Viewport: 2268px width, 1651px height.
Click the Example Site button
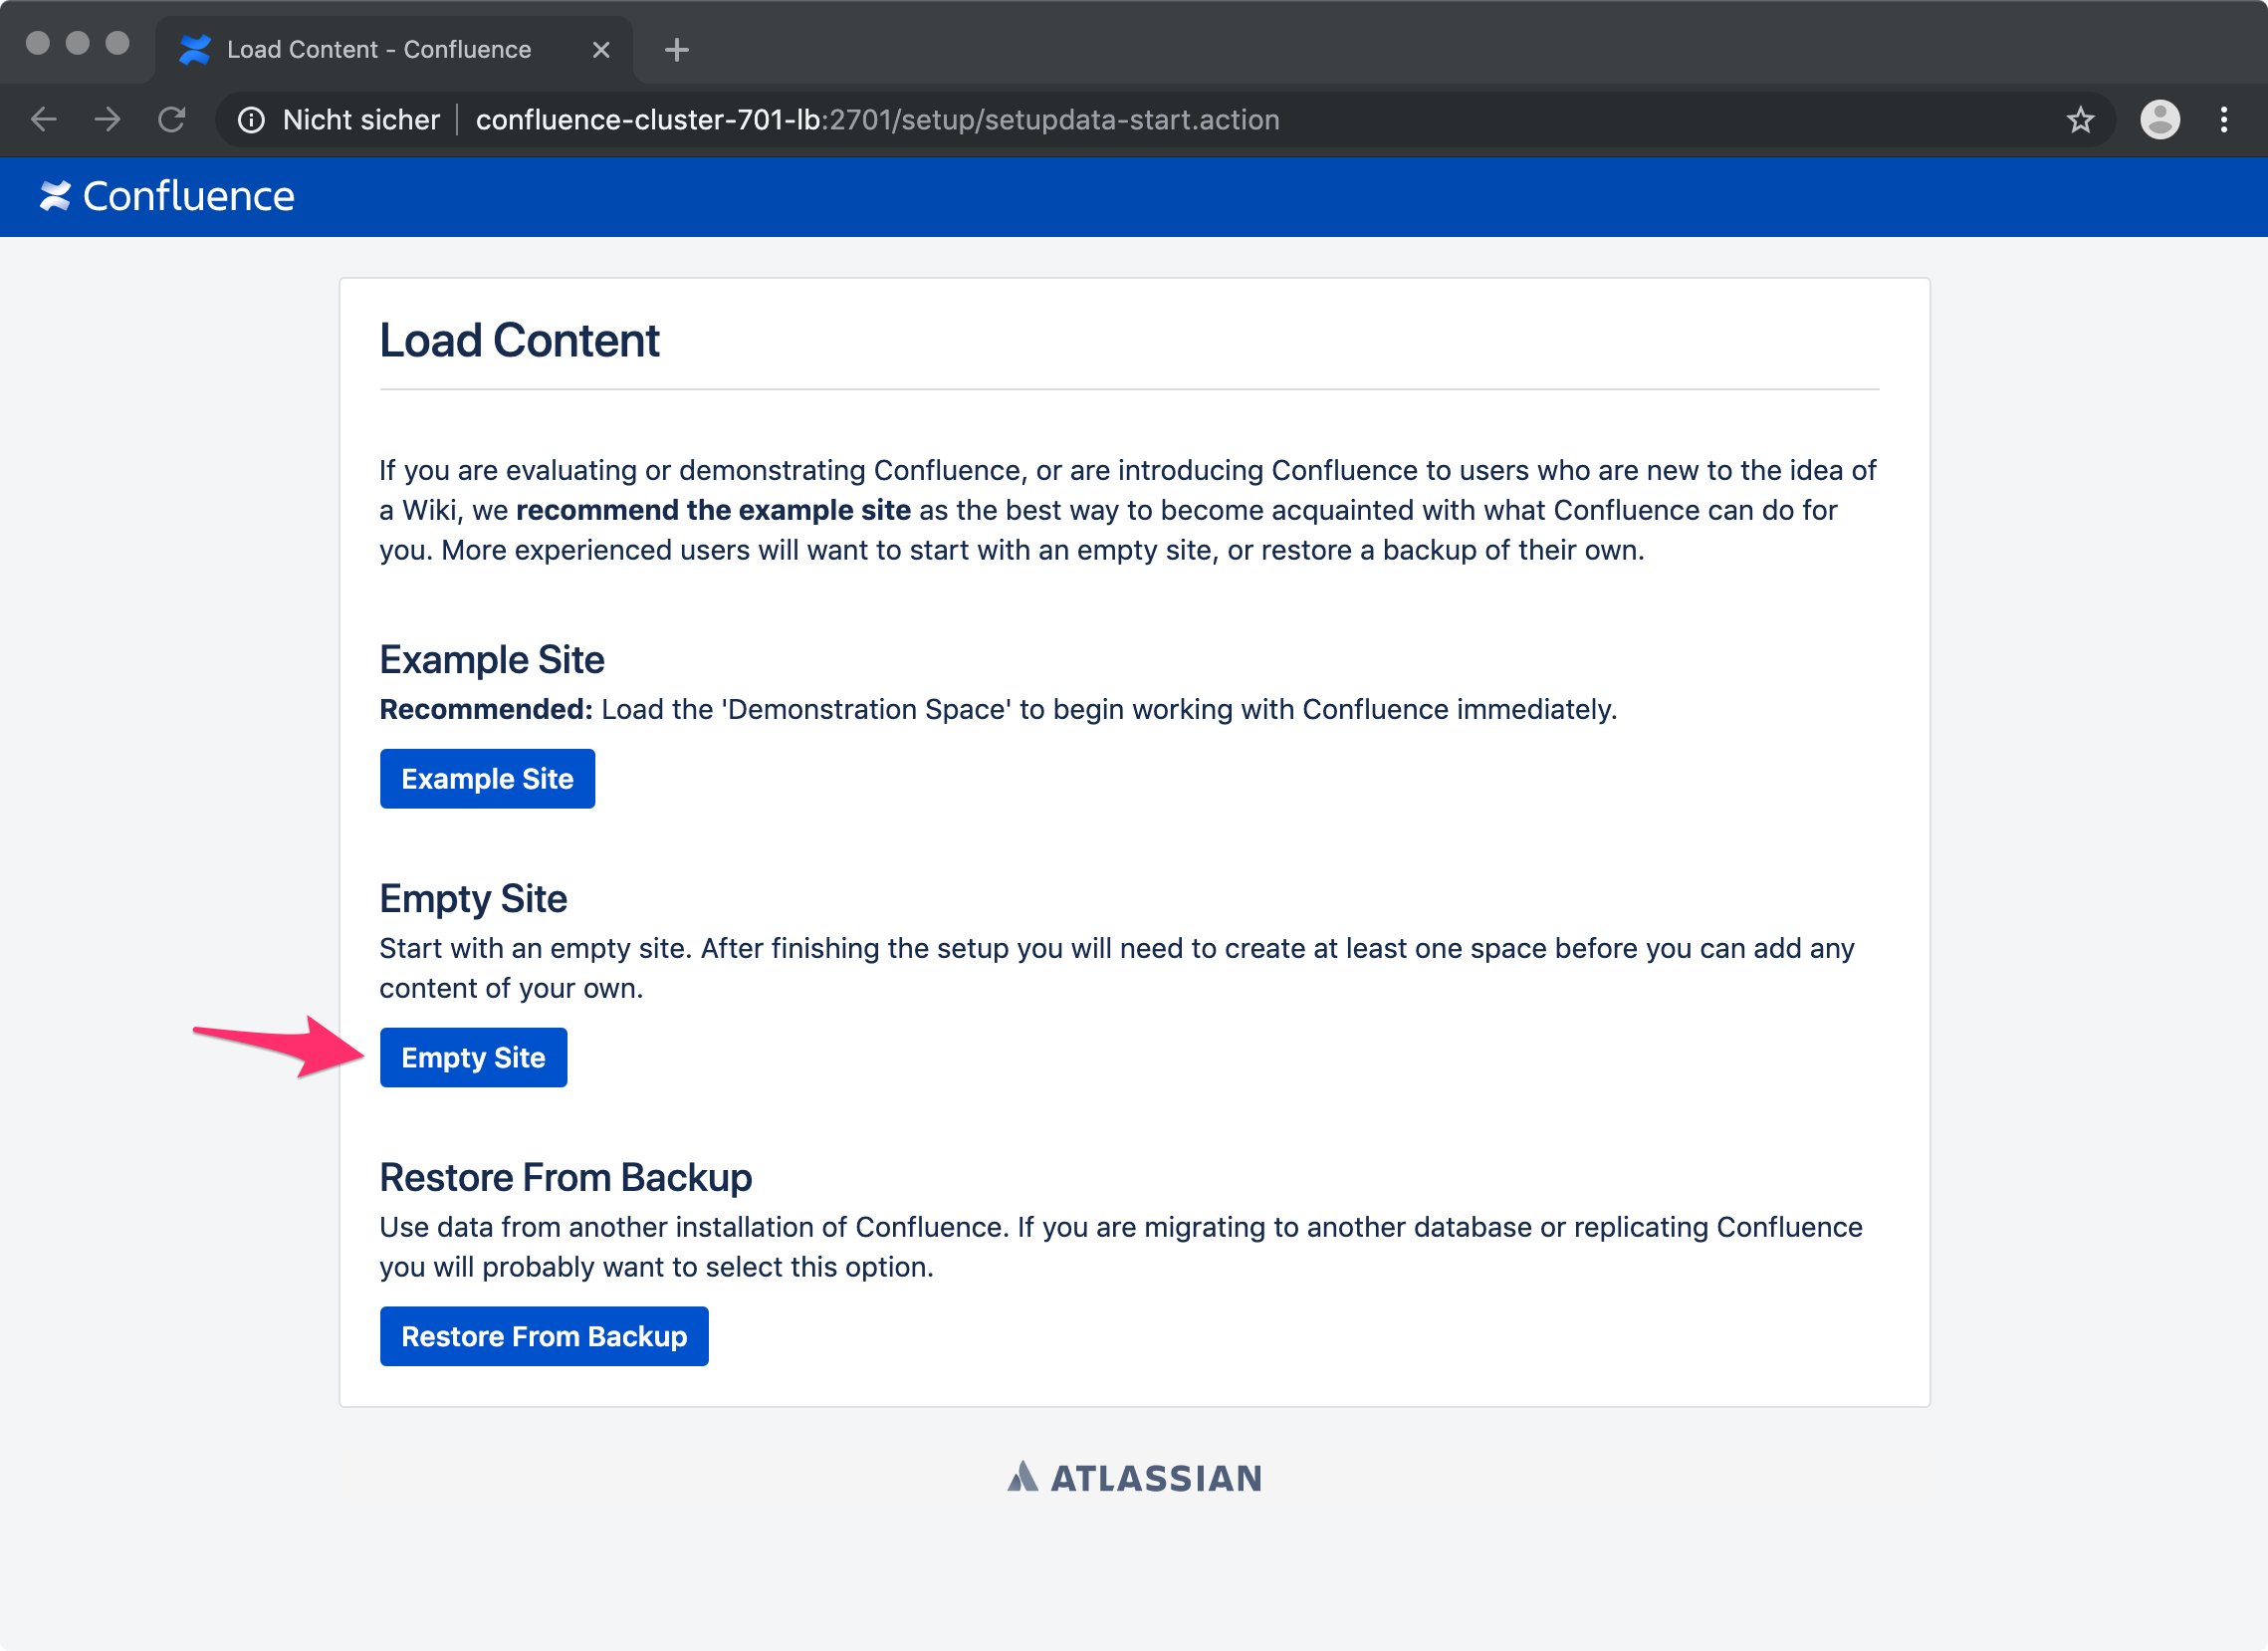(487, 779)
